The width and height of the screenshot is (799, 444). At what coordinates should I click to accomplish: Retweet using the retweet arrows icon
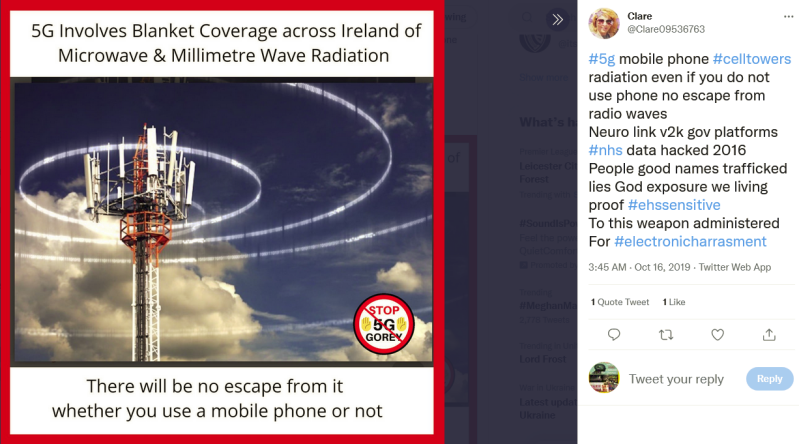(665, 334)
